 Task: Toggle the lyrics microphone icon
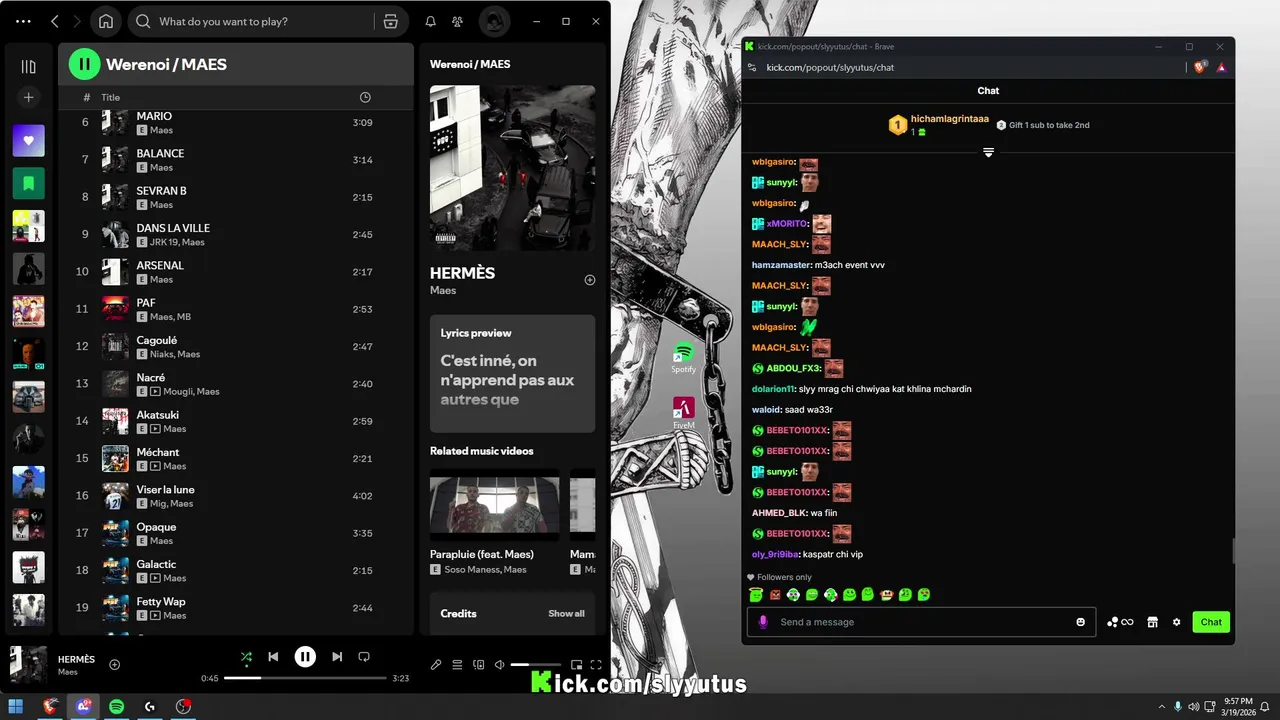[436, 664]
